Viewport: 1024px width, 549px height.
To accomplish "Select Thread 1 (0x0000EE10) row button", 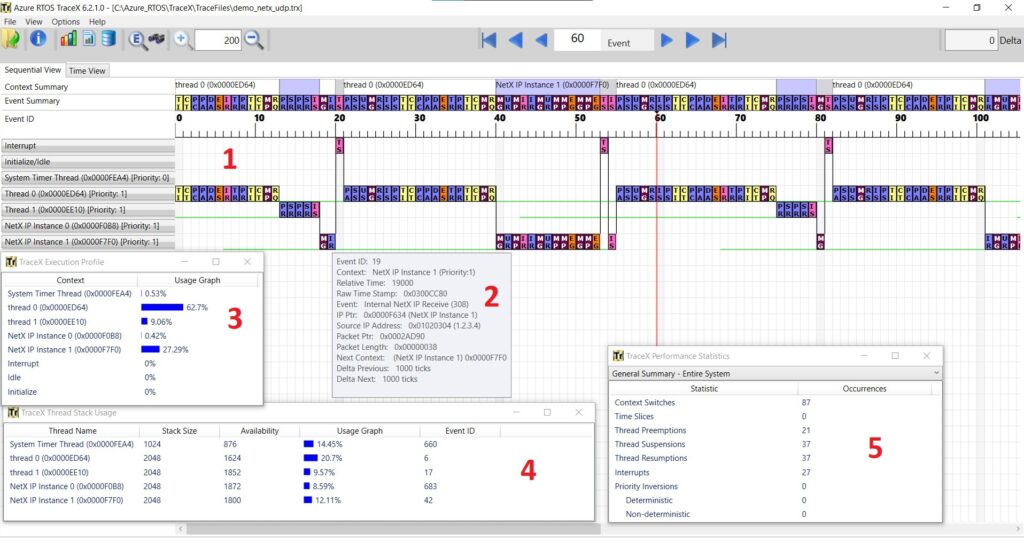I will click(88, 210).
